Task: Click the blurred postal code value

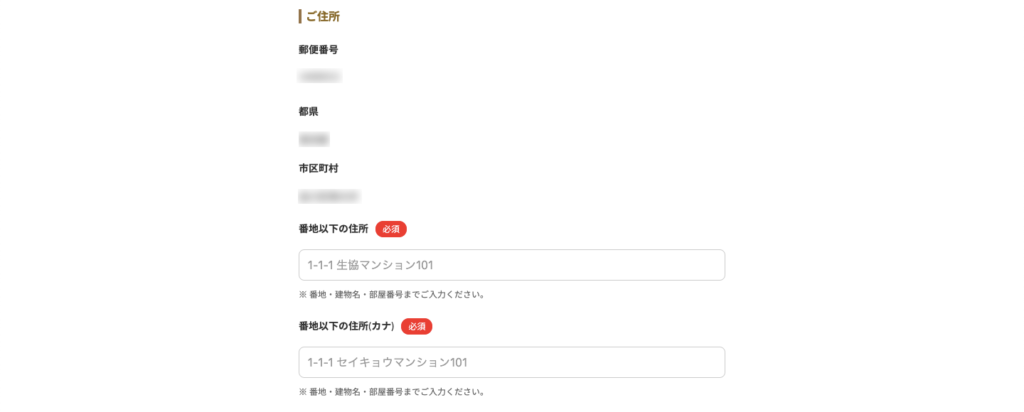Action: [x=319, y=76]
